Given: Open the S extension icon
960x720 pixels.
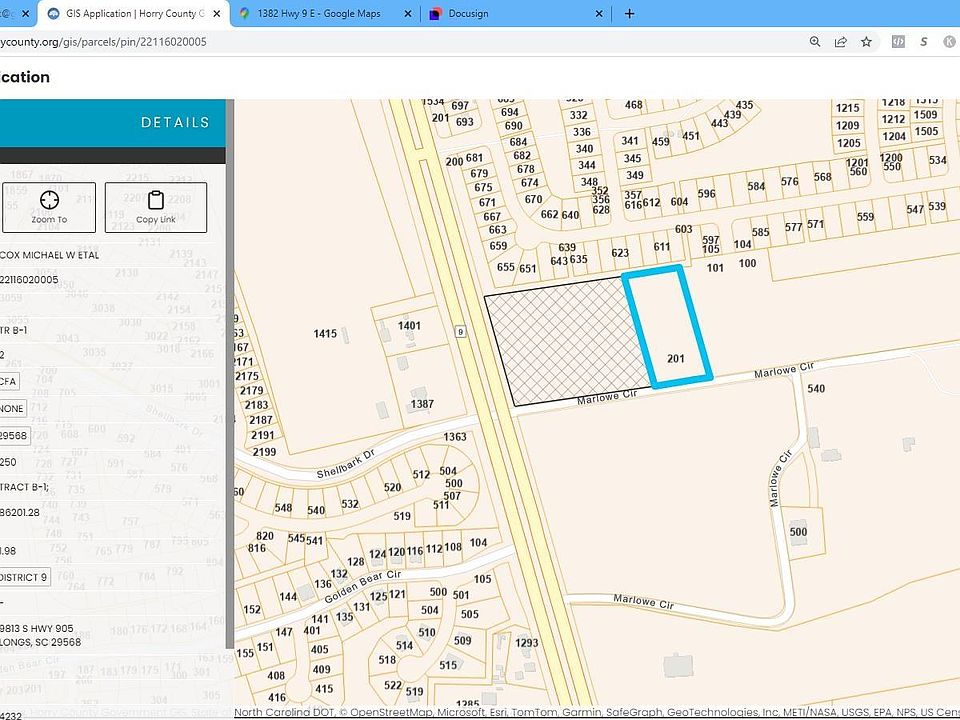Looking at the screenshot, I should (x=924, y=42).
